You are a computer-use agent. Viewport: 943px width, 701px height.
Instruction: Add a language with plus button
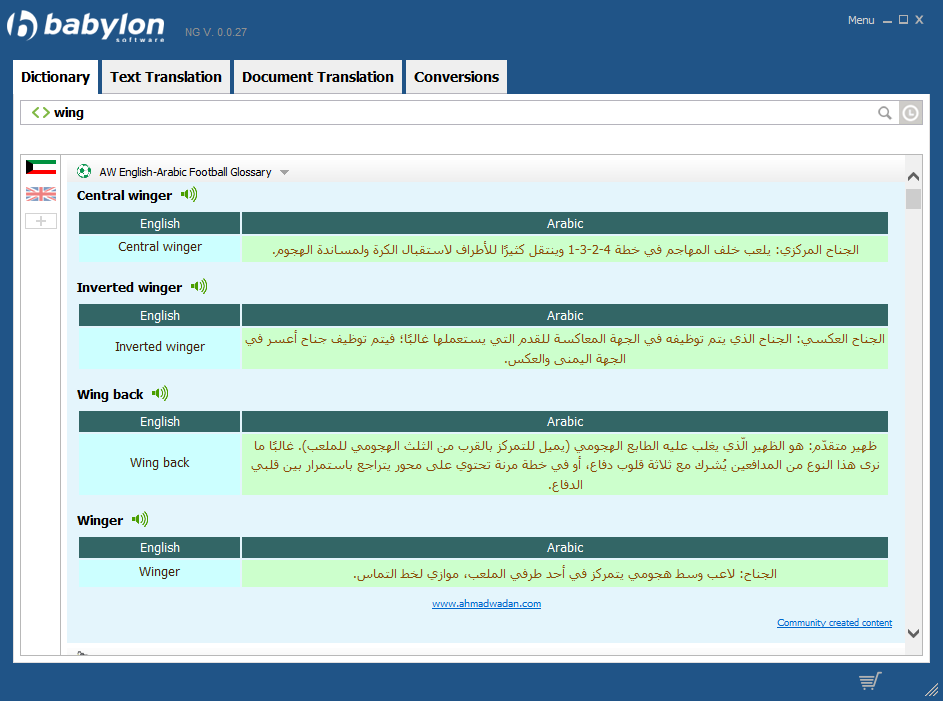tap(41, 221)
